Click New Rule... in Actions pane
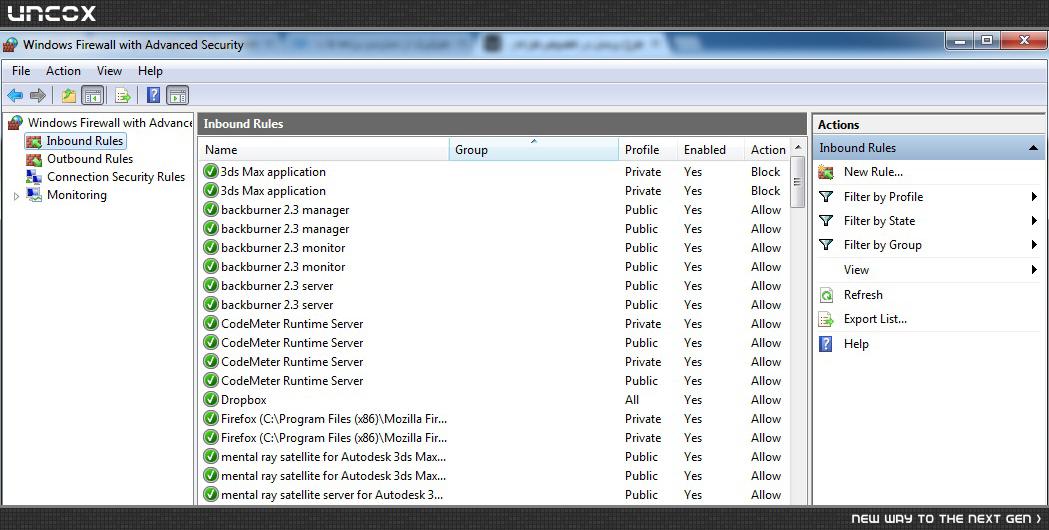This screenshot has height=530, width=1049. pyautogui.click(x=873, y=172)
